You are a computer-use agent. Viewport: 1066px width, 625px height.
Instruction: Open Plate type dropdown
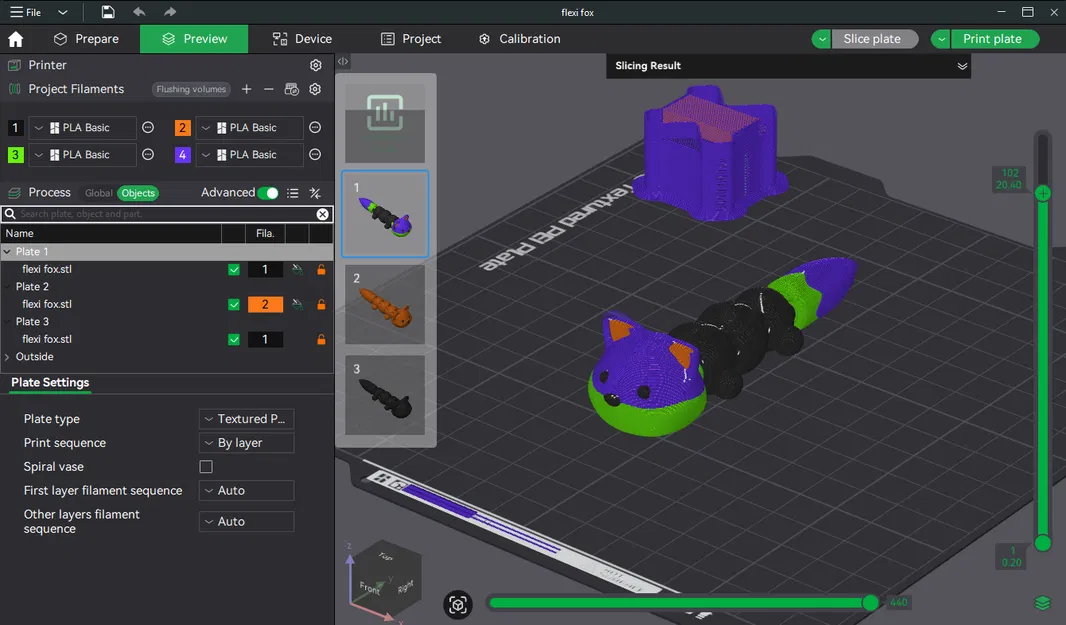tap(246, 419)
